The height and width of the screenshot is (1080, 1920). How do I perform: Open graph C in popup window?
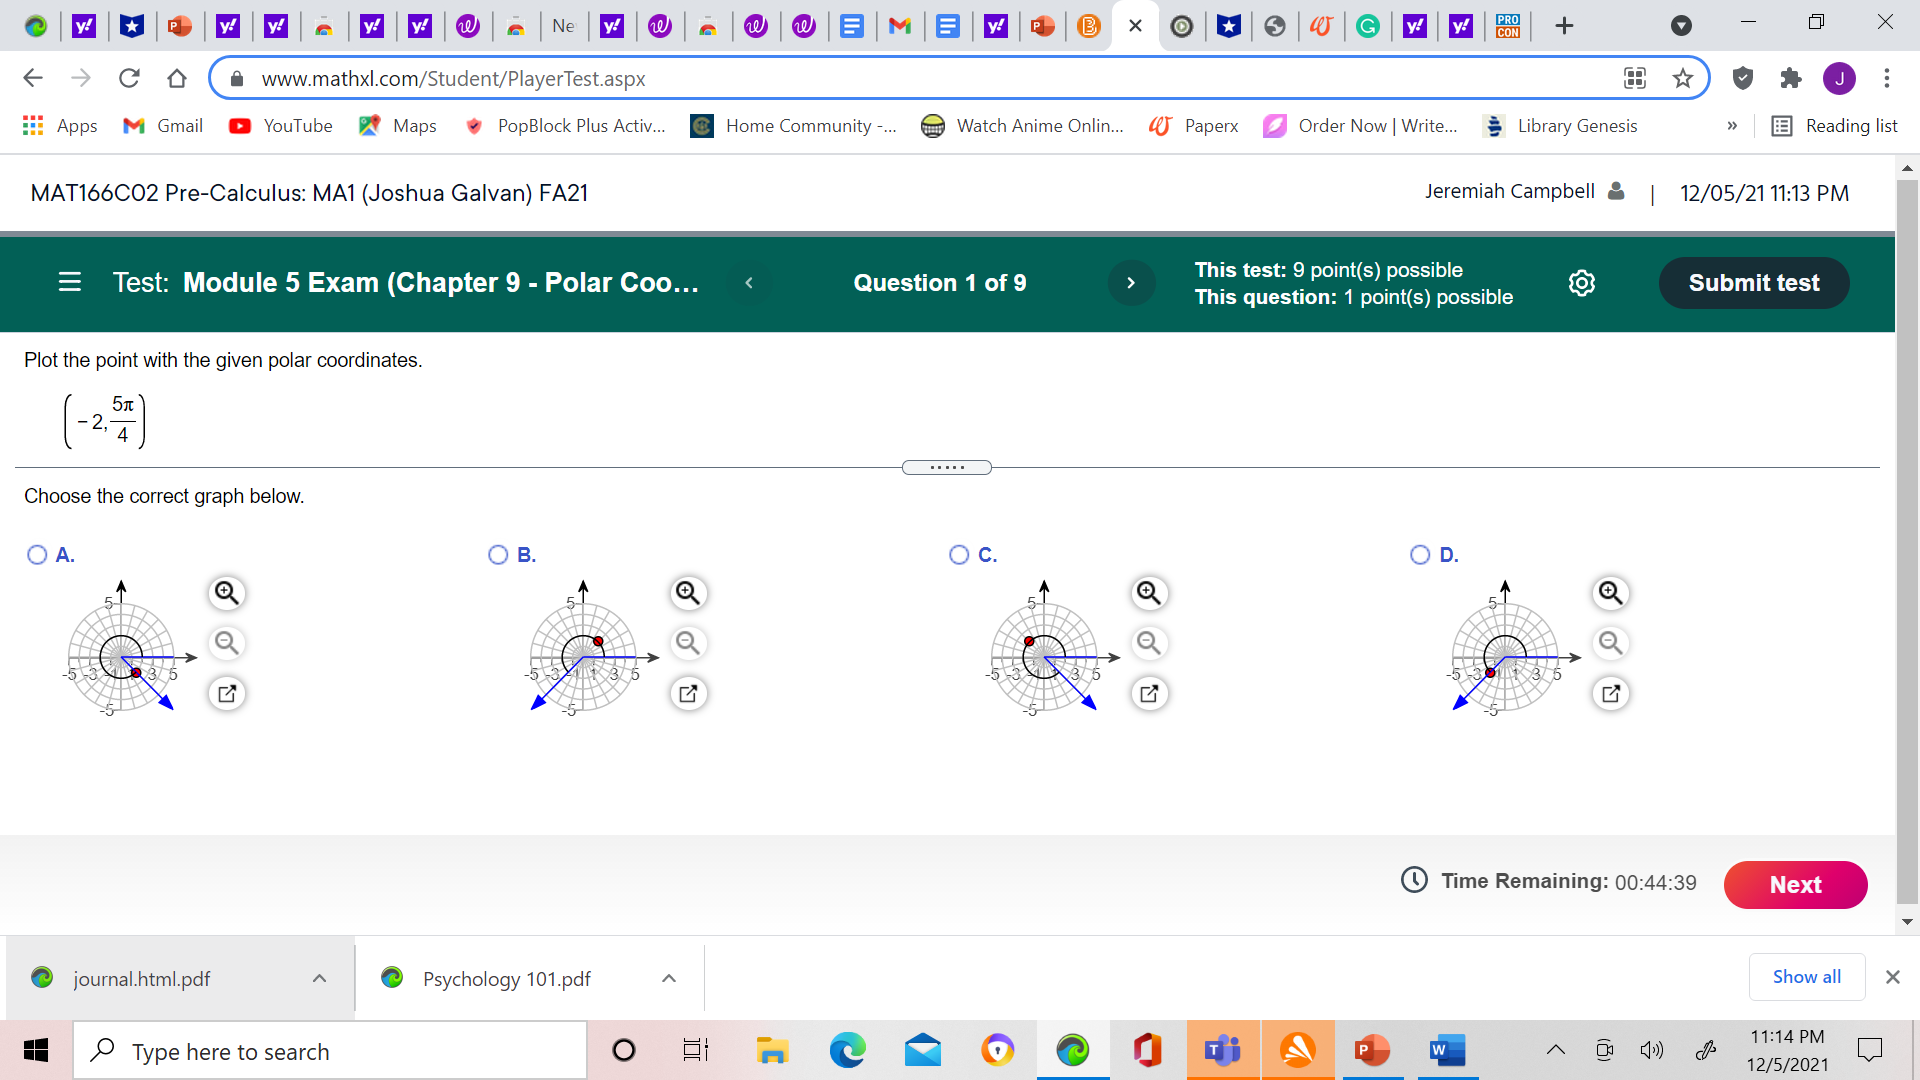(1149, 693)
